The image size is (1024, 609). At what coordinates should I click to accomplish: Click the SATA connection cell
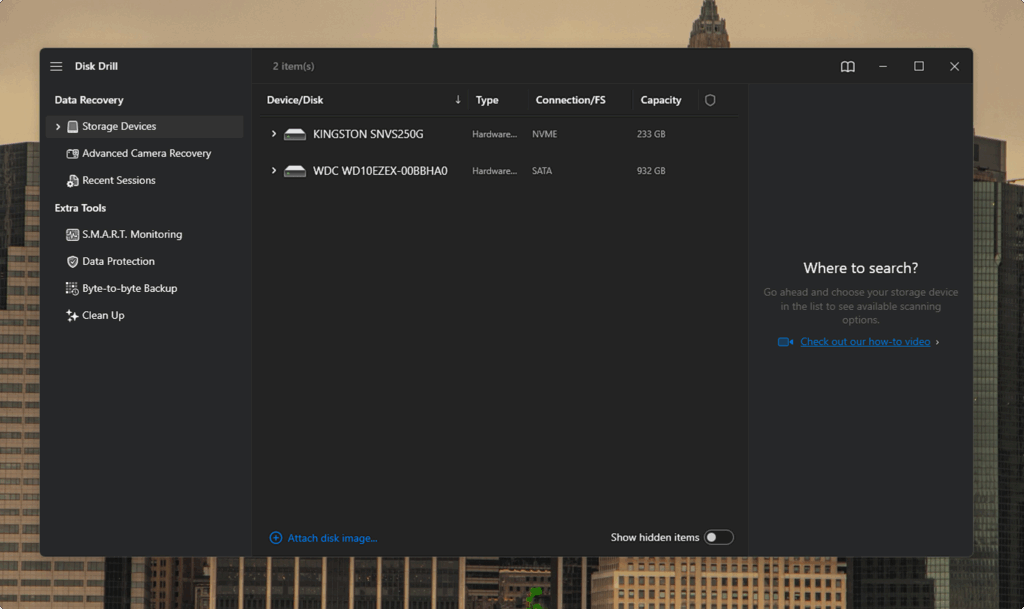point(542,170)
